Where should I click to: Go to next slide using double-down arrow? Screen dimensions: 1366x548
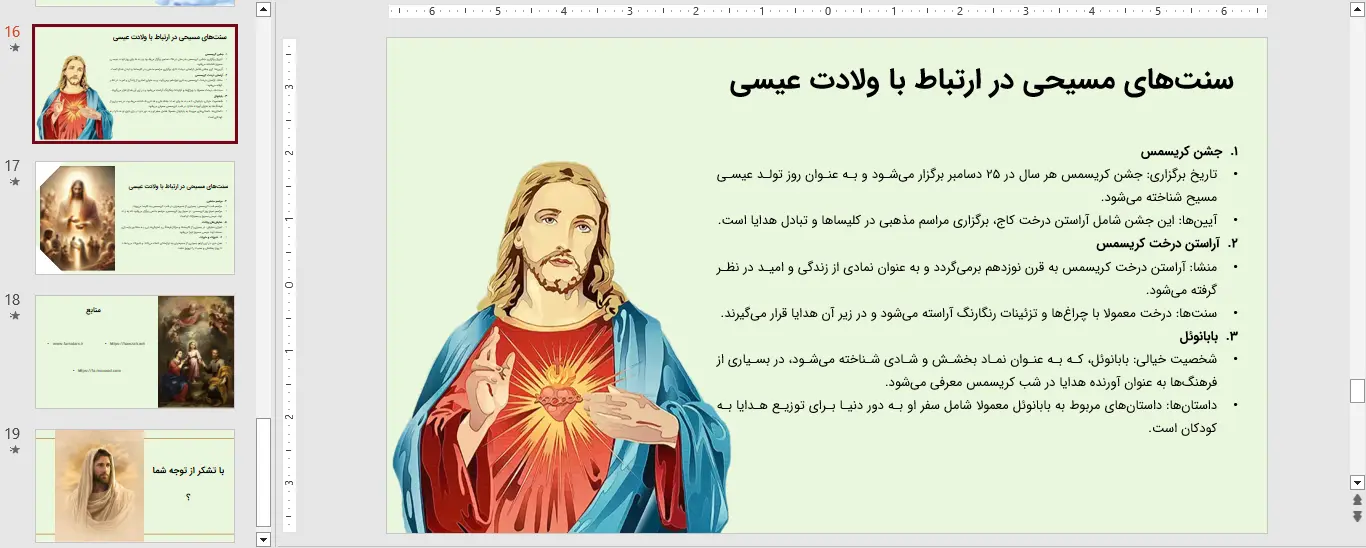(x=1357, y=516)
